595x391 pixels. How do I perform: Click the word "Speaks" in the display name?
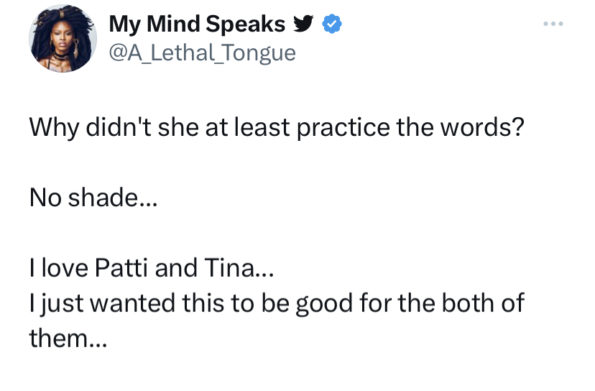point(246,24)
